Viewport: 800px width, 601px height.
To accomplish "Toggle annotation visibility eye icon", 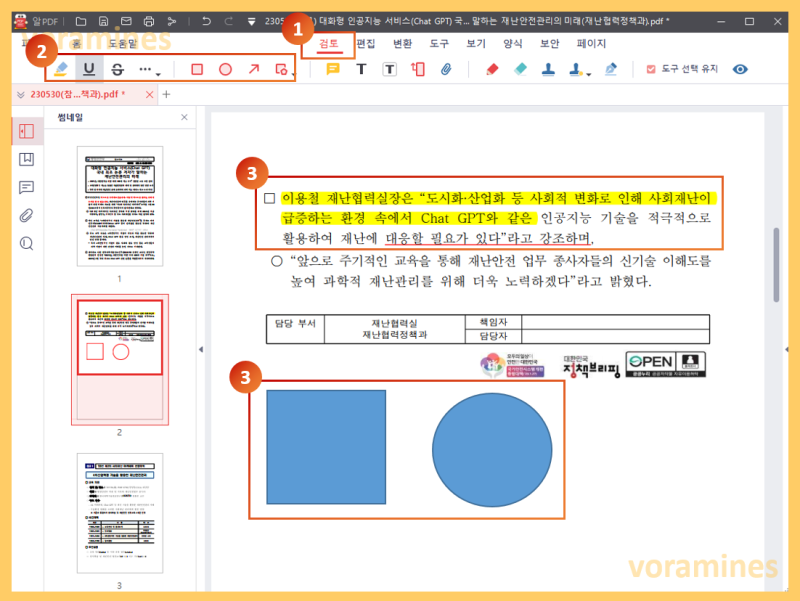I will 740,69.
